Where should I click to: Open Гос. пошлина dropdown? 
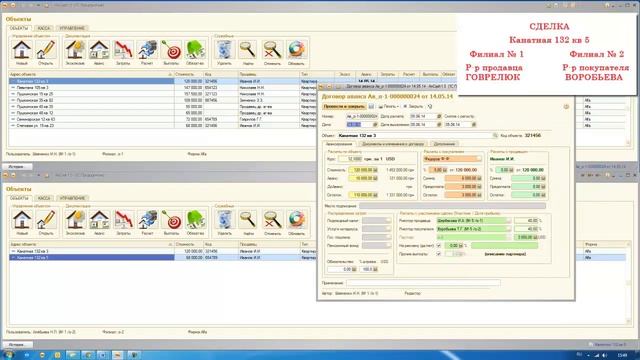[x=388, y=237]
